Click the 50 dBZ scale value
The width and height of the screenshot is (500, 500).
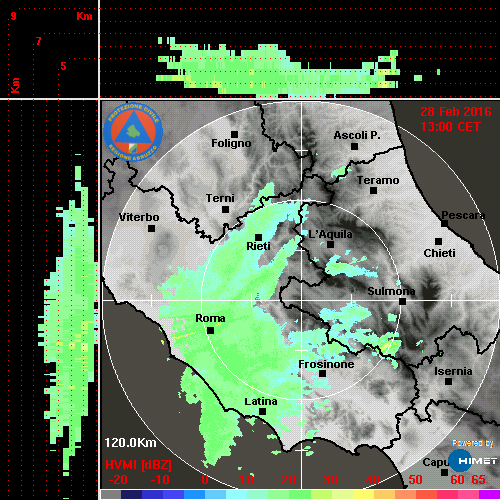coord(415,480)
